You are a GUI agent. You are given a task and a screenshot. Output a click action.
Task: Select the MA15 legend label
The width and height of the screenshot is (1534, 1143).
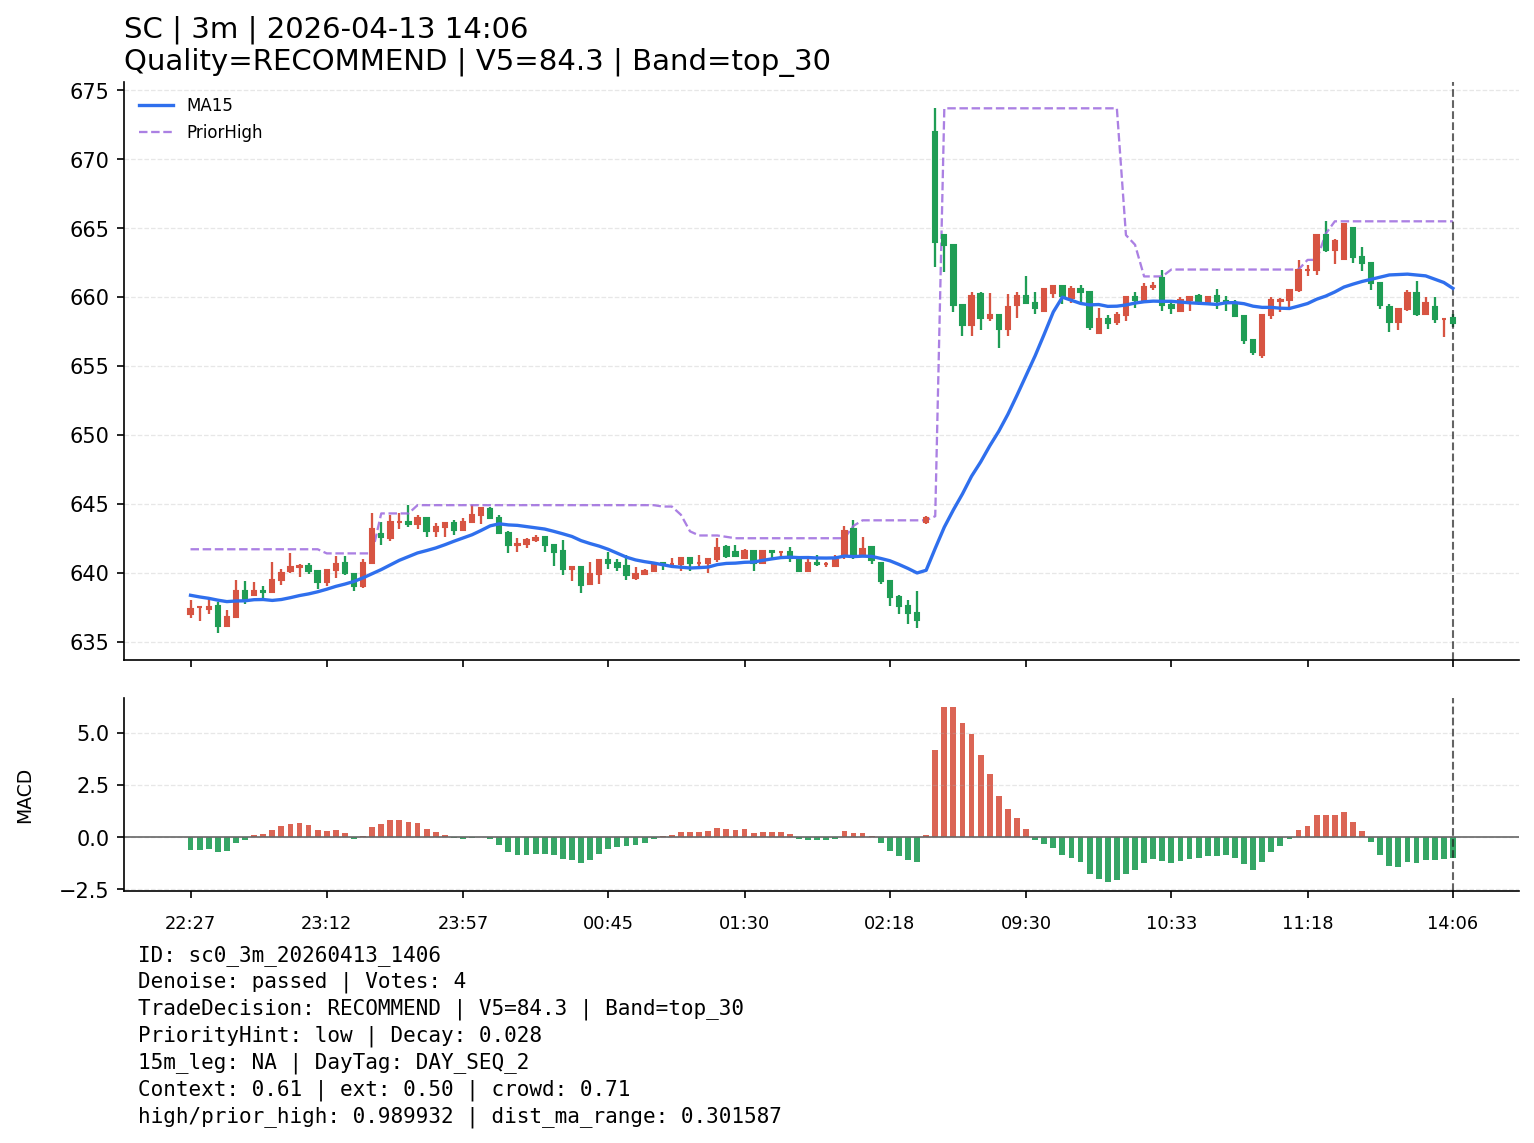209,105
